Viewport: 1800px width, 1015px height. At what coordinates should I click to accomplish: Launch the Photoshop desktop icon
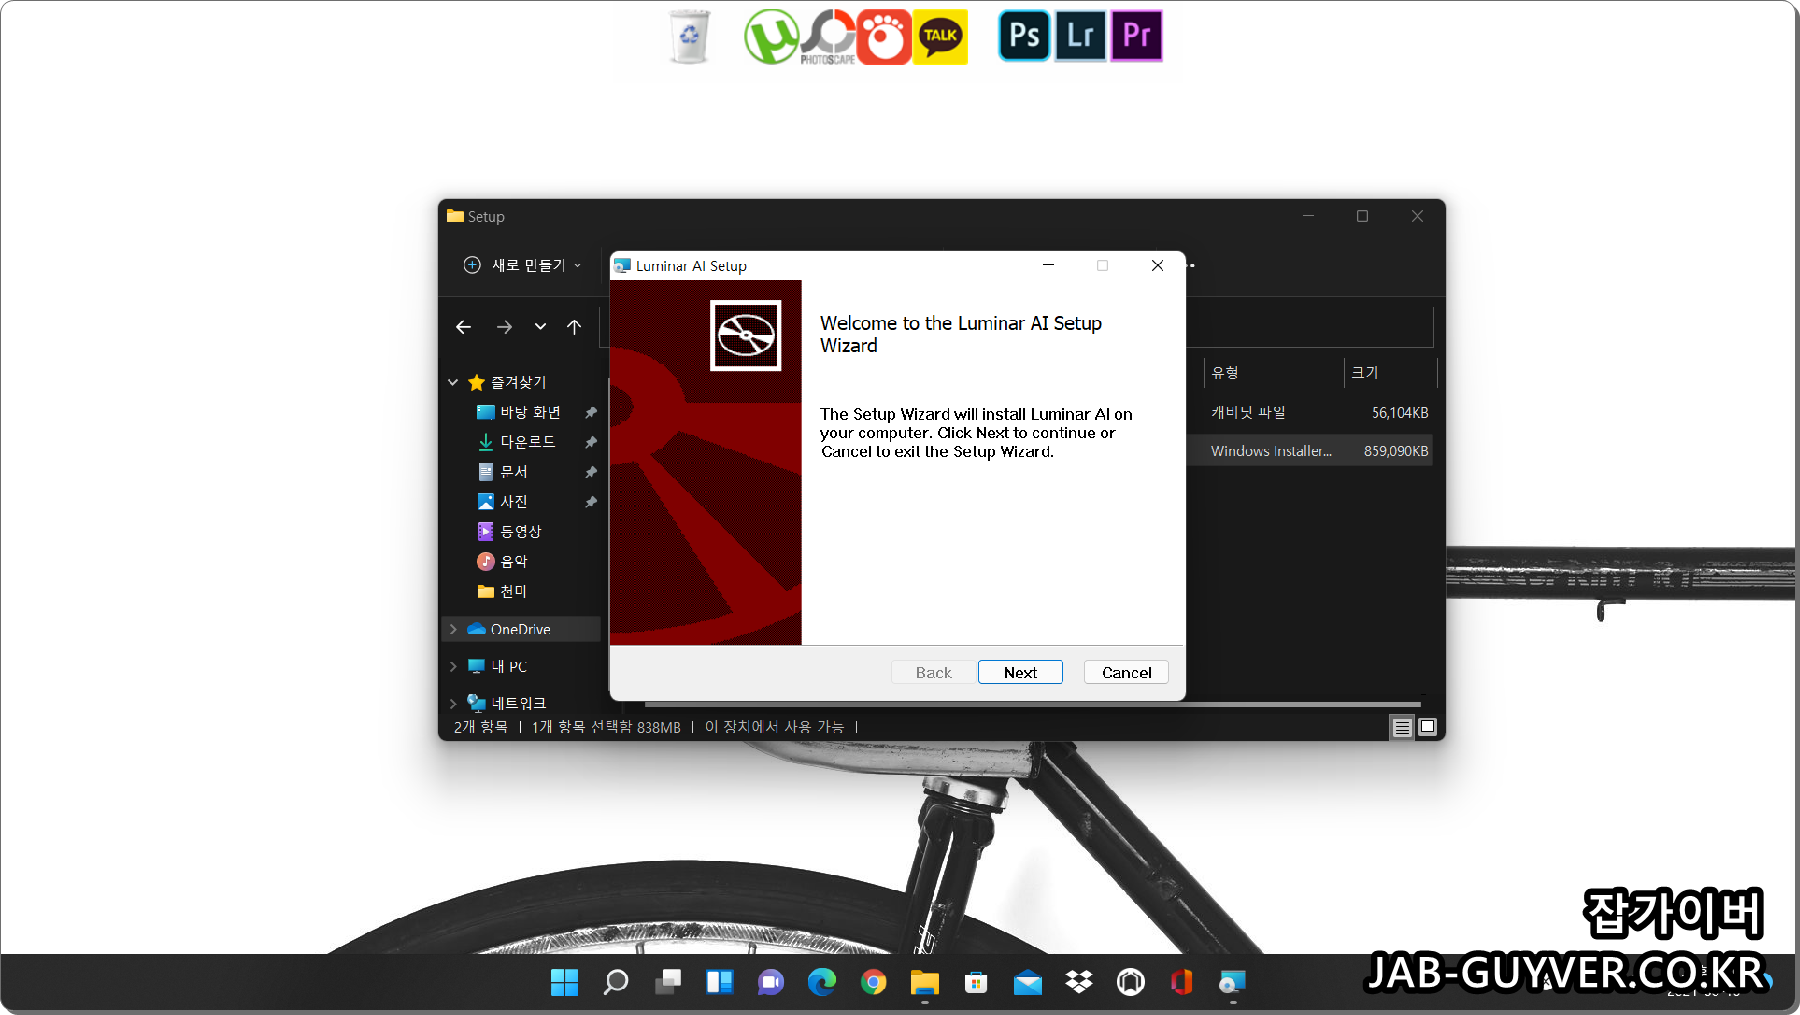click(1024, 36)
